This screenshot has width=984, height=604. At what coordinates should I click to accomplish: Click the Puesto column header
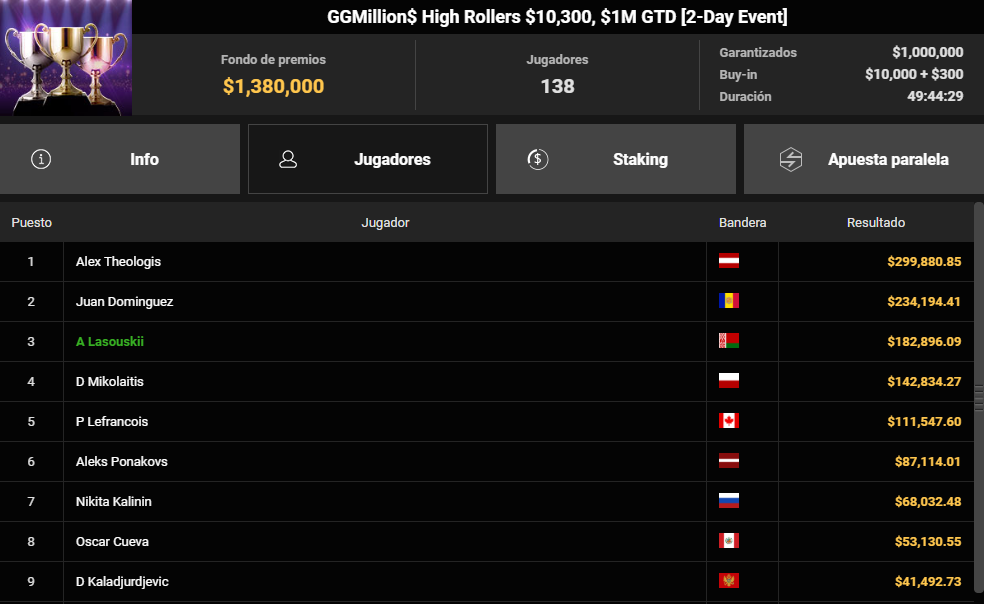pos(31,222)
